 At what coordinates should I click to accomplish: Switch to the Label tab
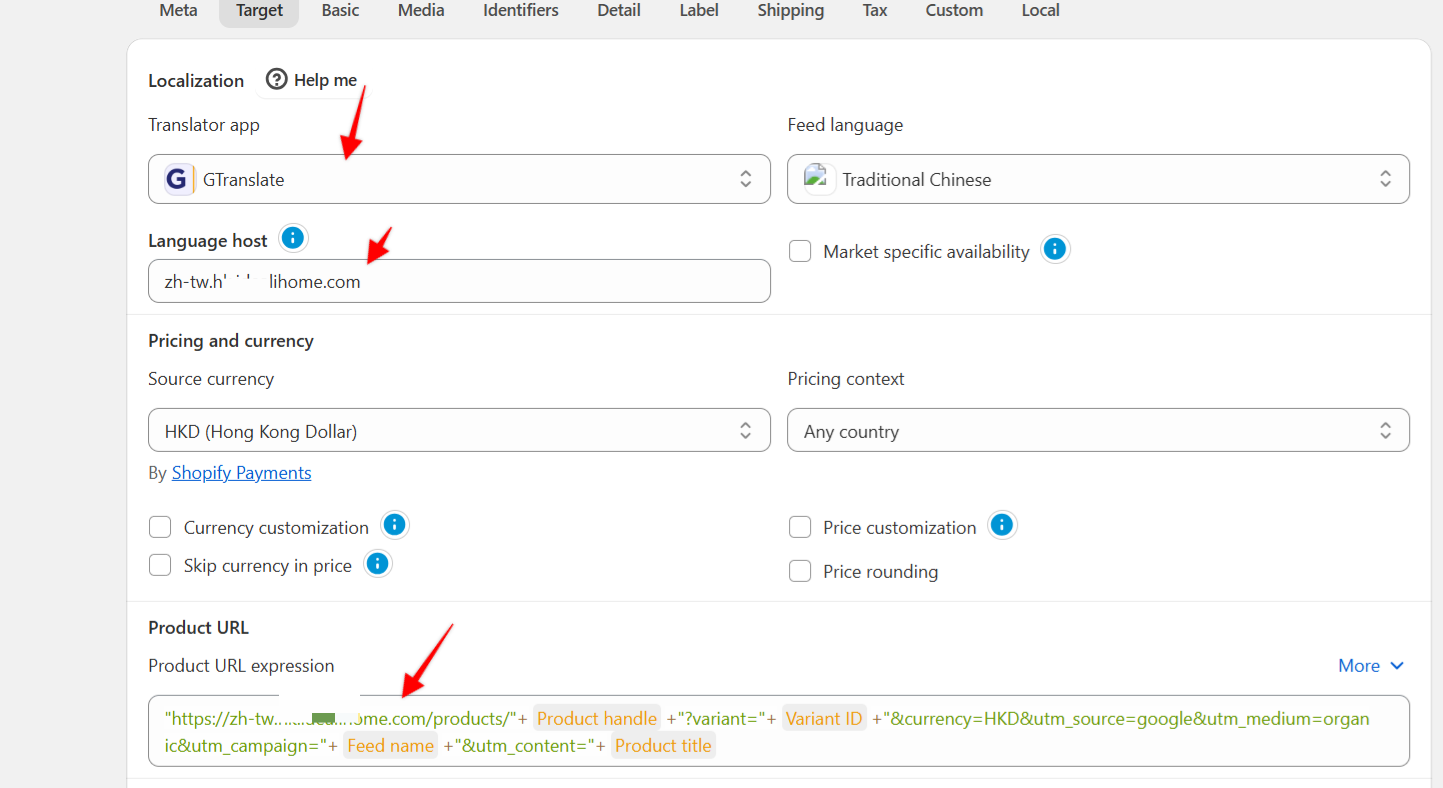(x=699, y=10)
